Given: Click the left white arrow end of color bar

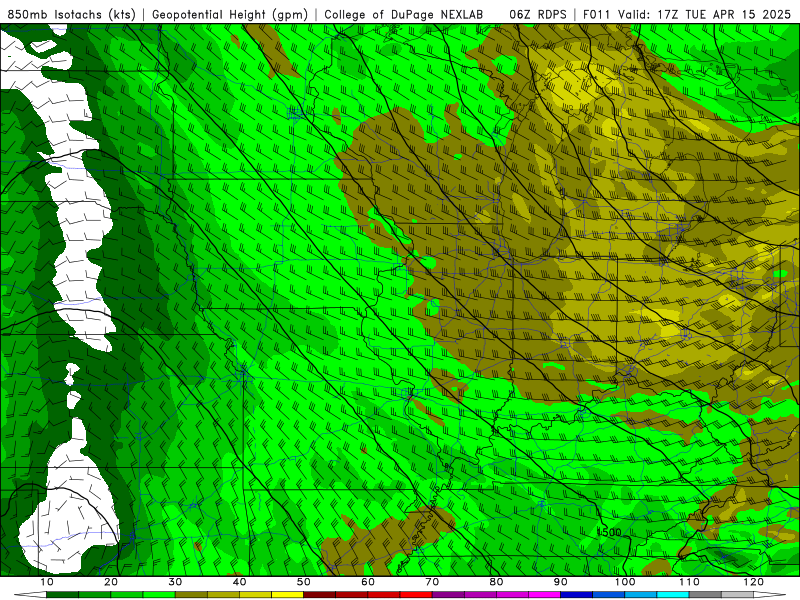Looking at the screenshot, I should pos(31,595).
